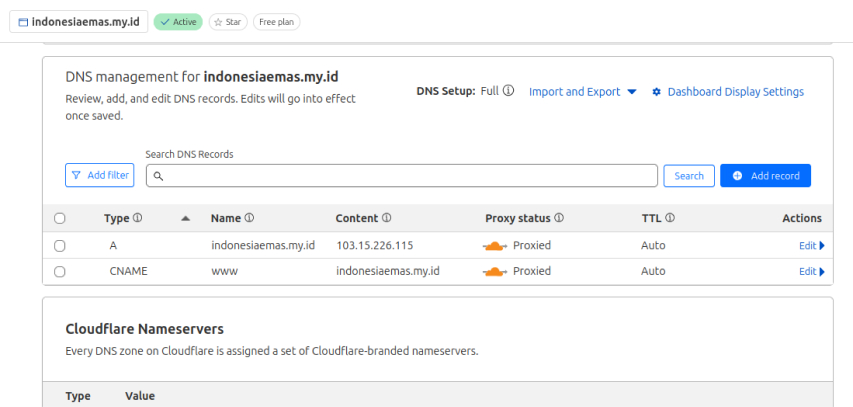Click the info icon beside Name column header

point(249,218)
